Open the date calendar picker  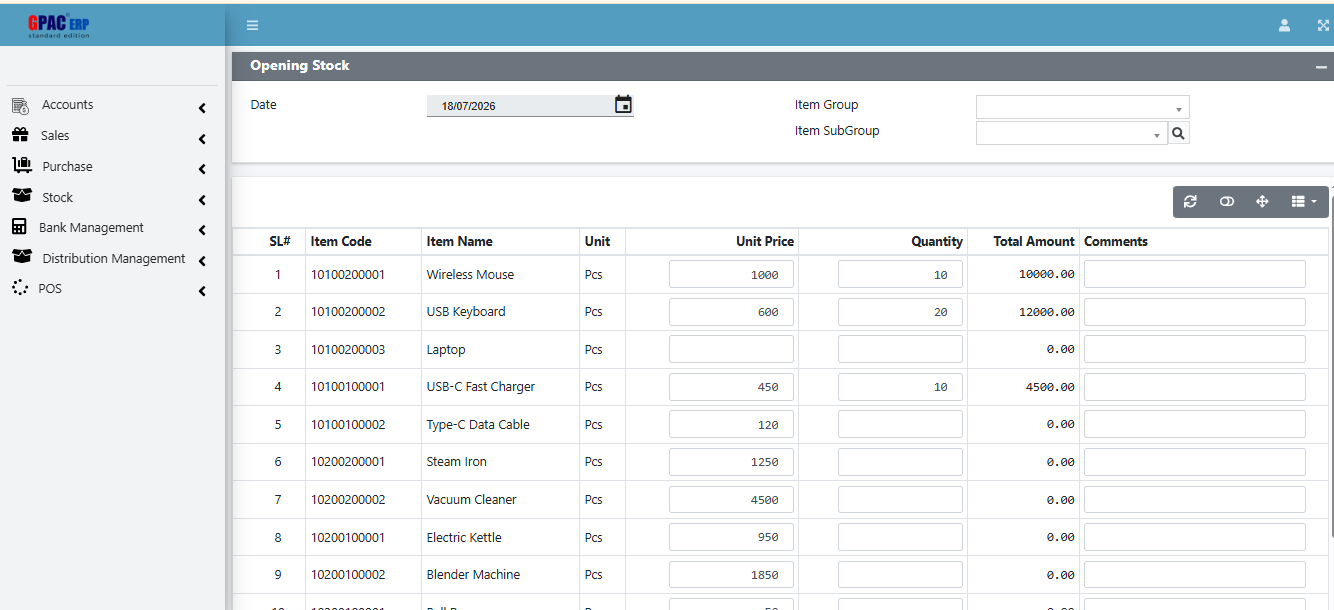coord(623,104)
